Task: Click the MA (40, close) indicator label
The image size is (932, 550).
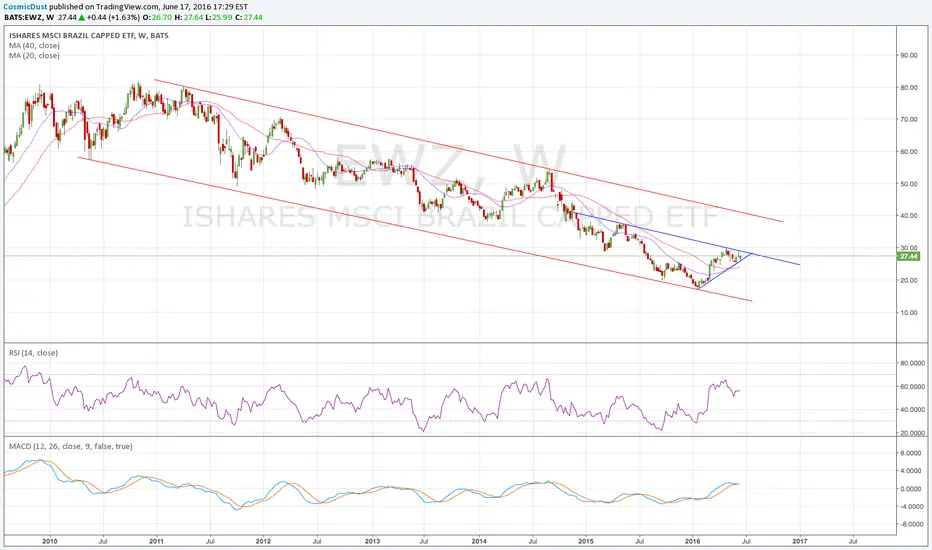Action: (34, 46)
